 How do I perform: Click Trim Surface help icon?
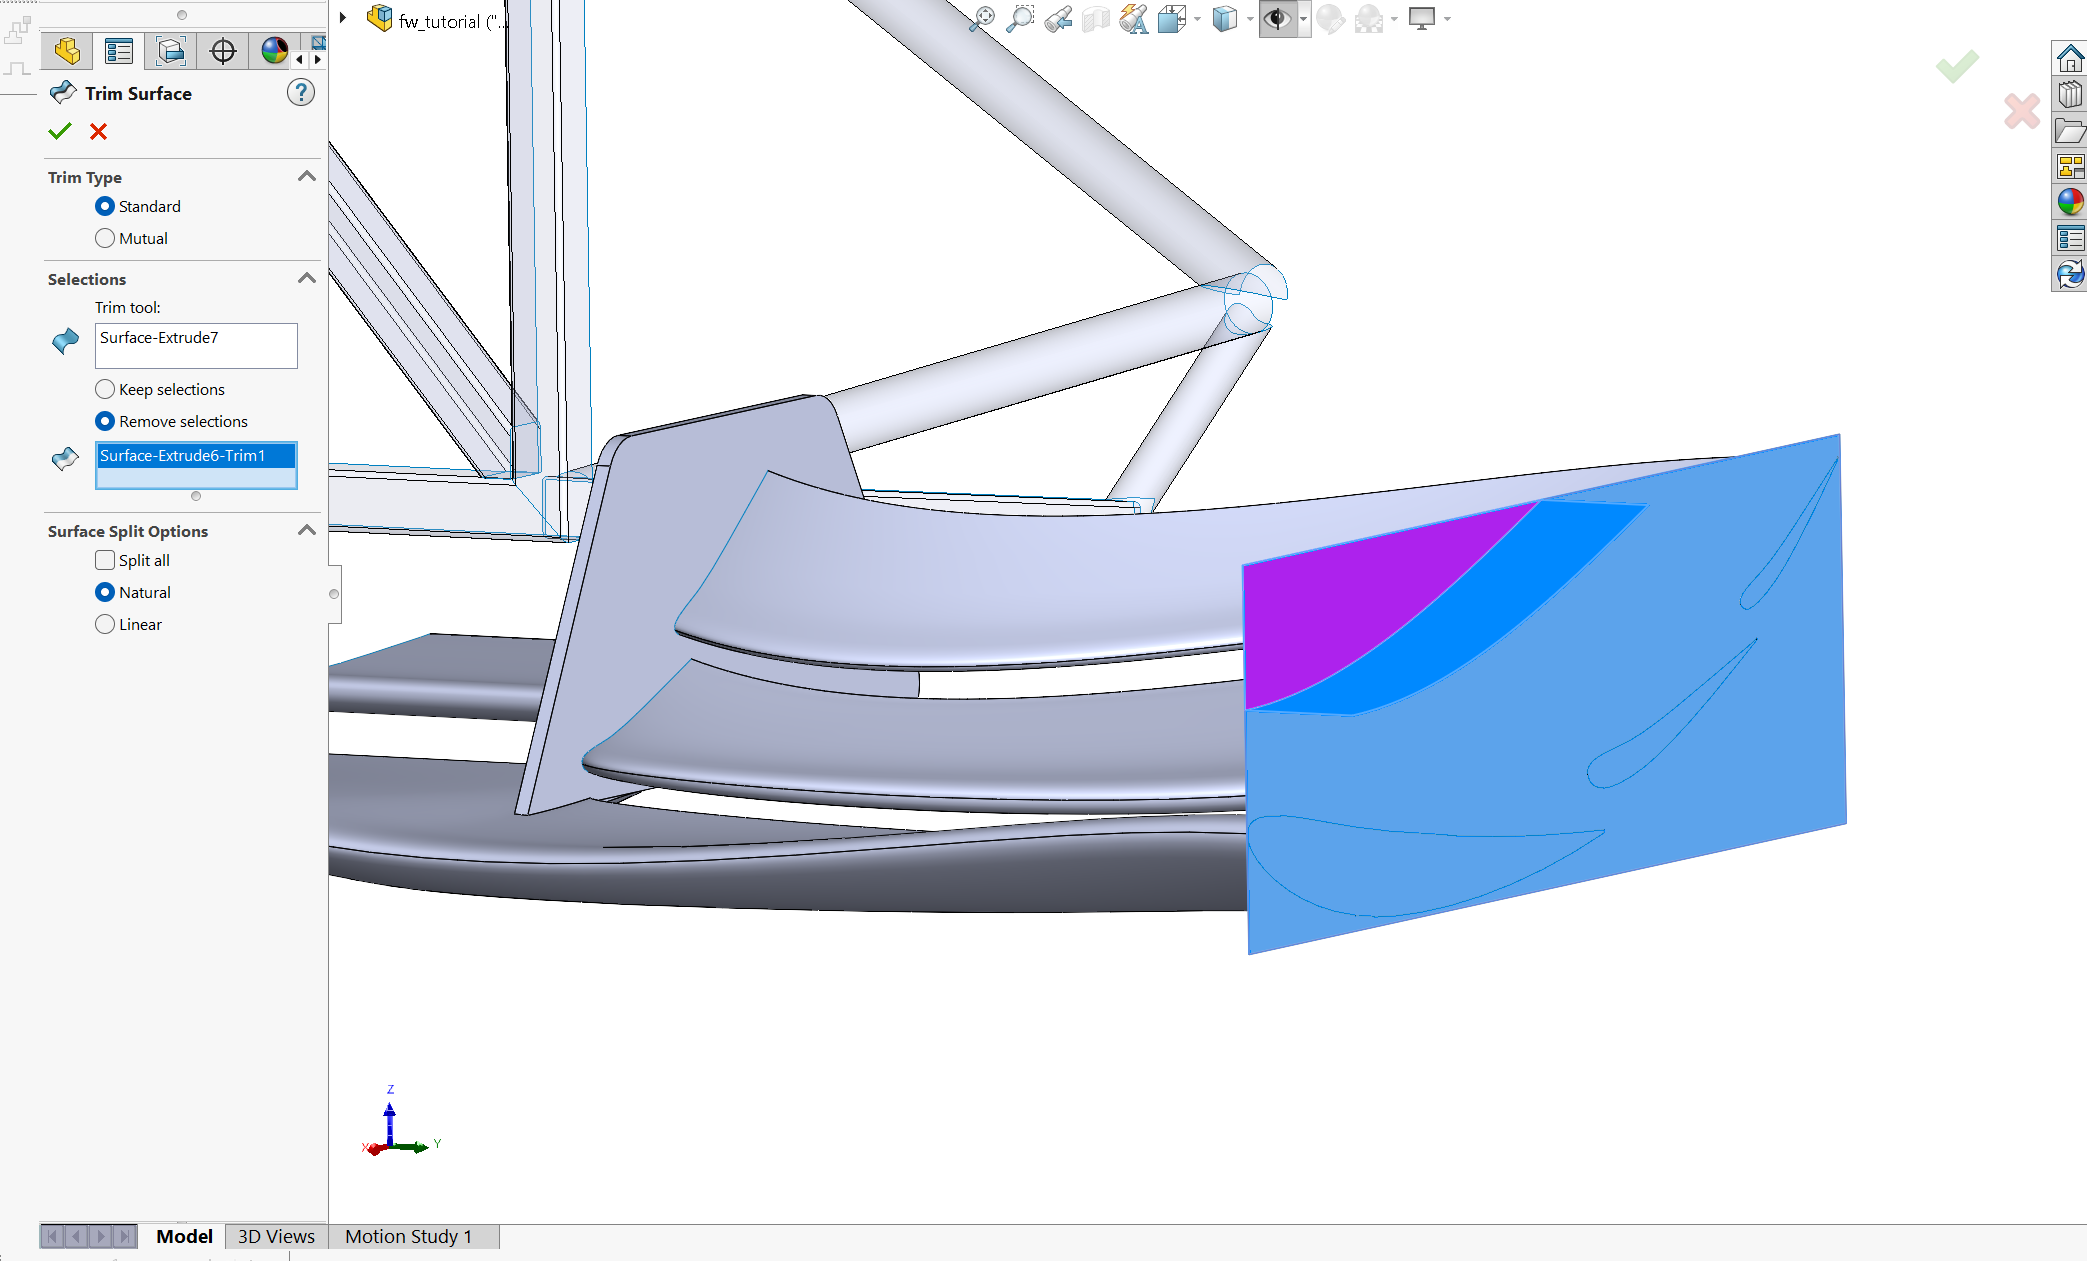pos(300,93)
